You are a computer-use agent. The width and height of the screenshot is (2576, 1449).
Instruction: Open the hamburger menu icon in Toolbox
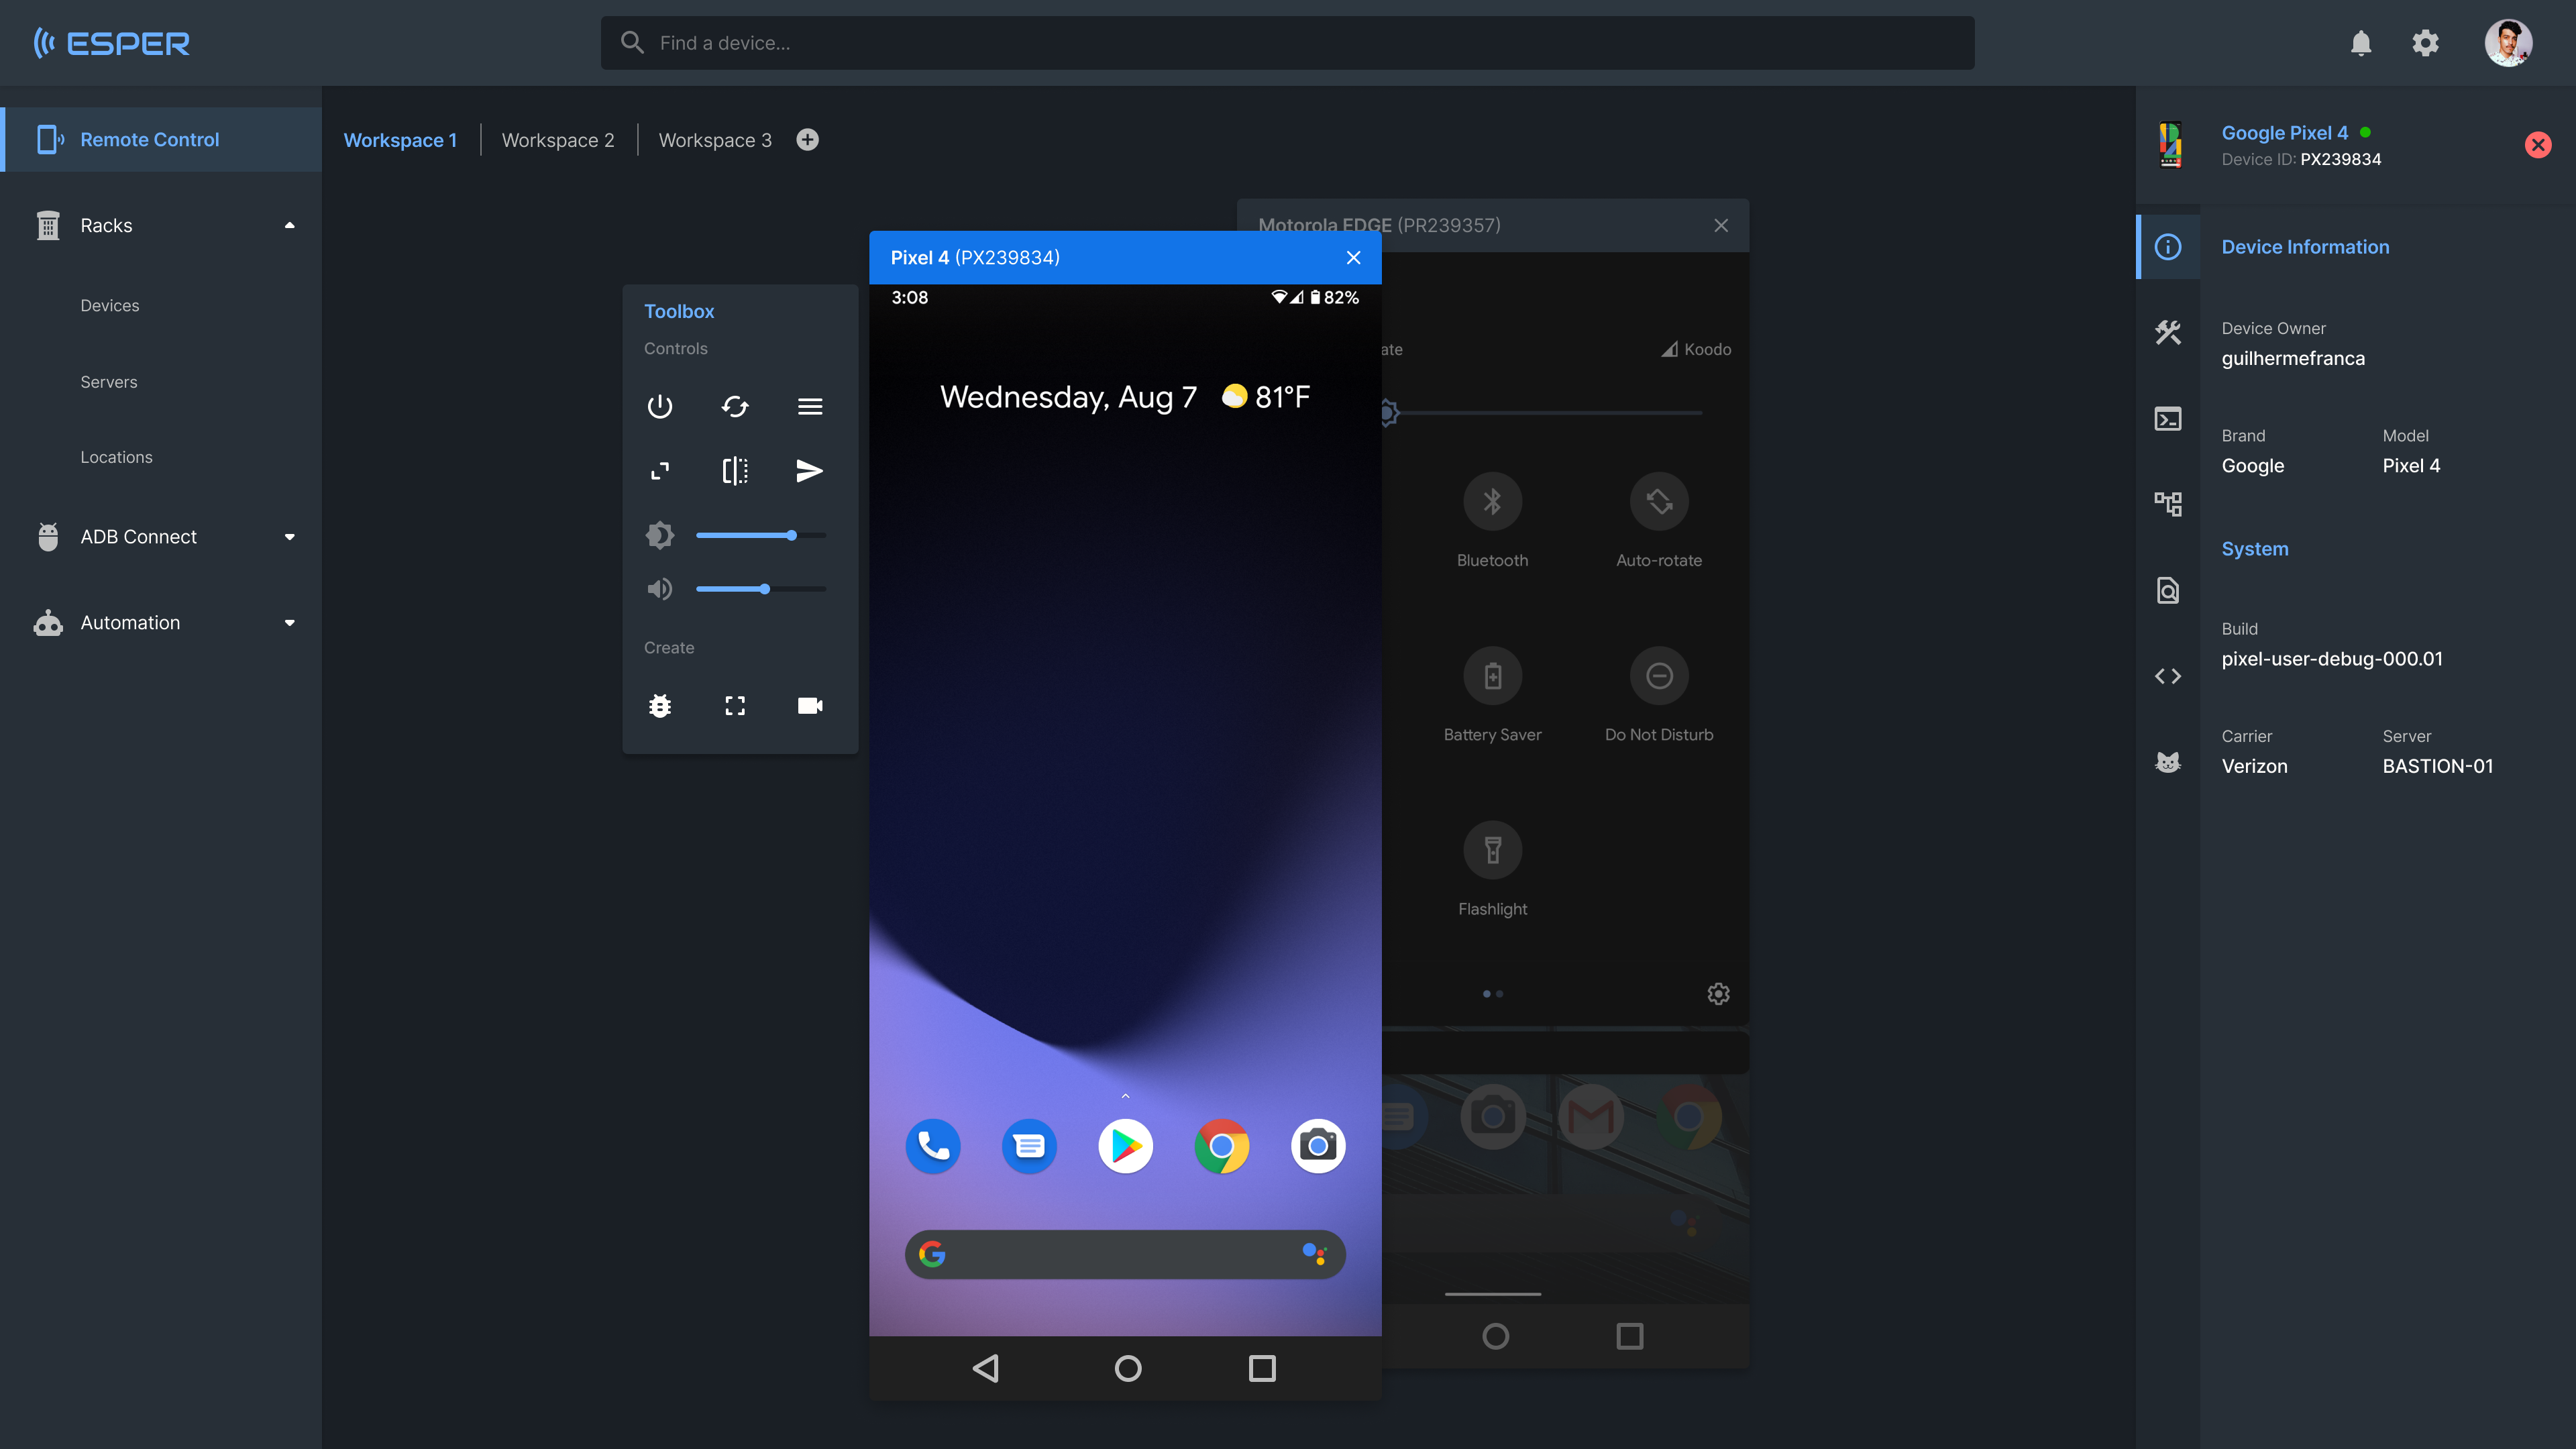click(810, 407)
